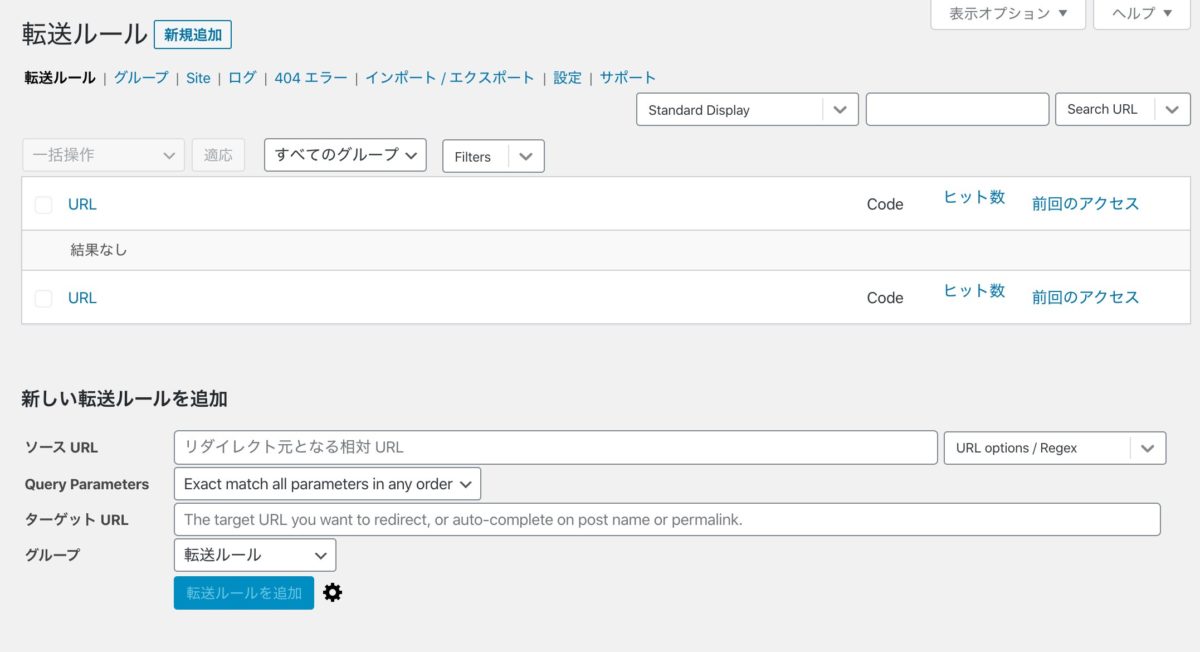1200x652 pixels.
Task: Click the ソース URL input field
Action: (x=555, y=448)
